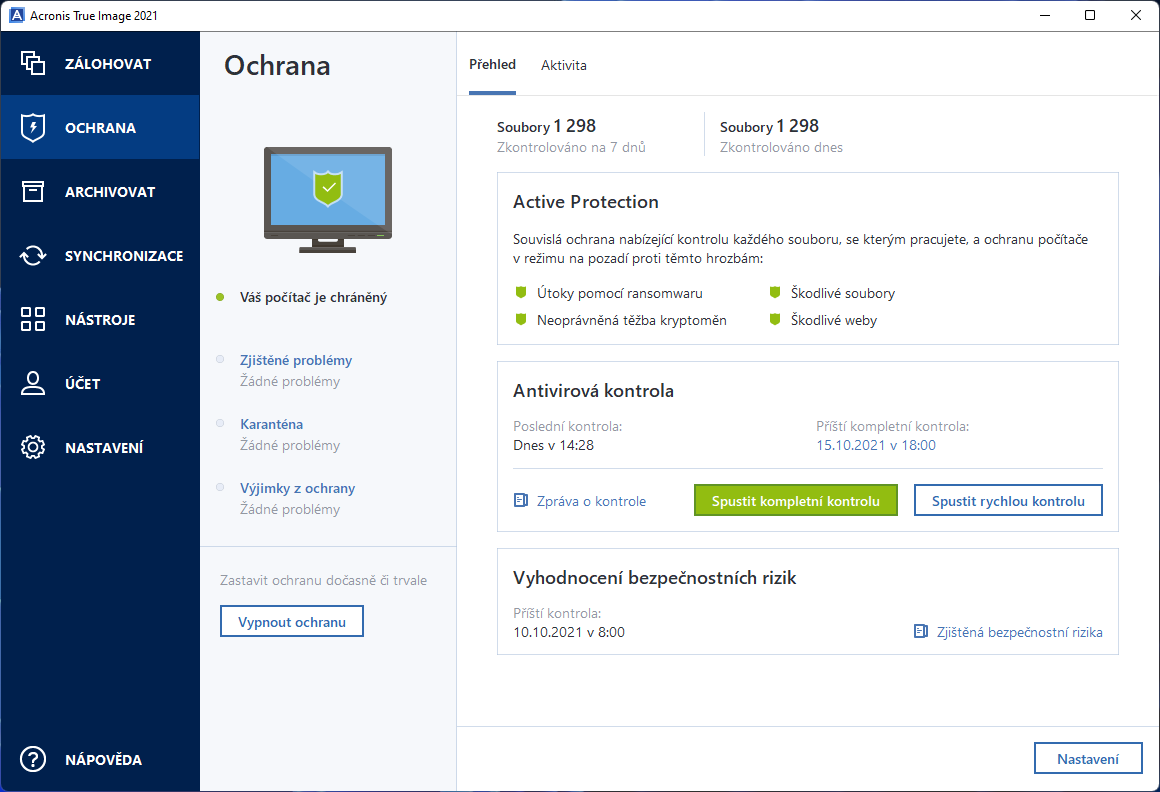Click the green status dot beside Váš počítač
The height and width of the screenshot is (792, 1160).
[220, 297]
